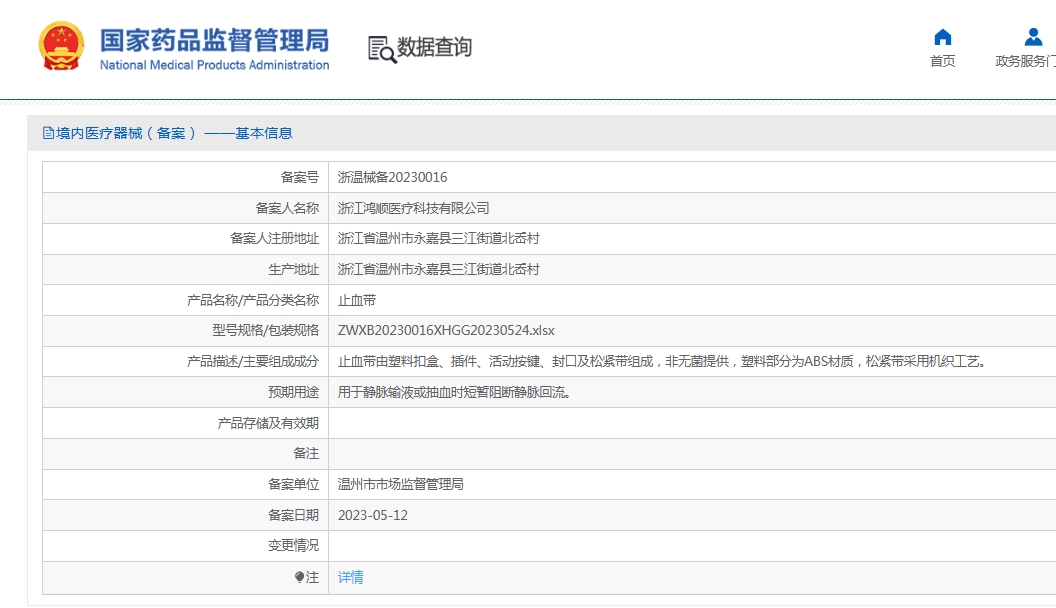Click the 预期用途 label cell
Image resolution: width=1056 pixels, height=608 pixels.
pos(185,393)
